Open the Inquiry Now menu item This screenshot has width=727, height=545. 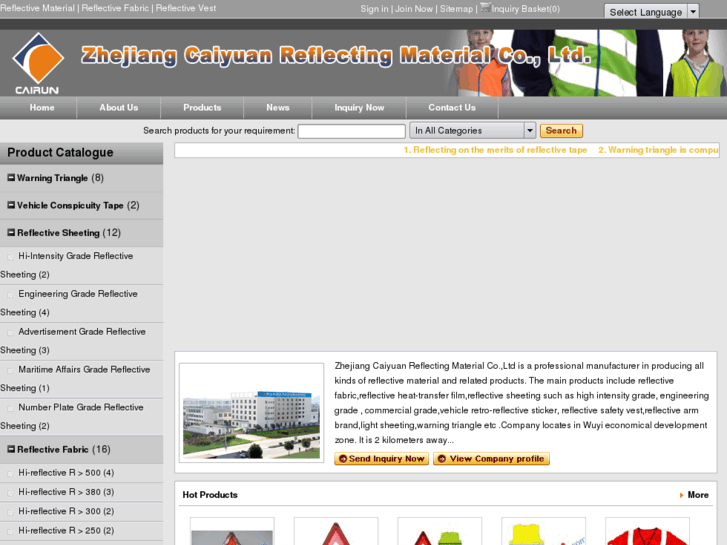click(x=359, y=108)
